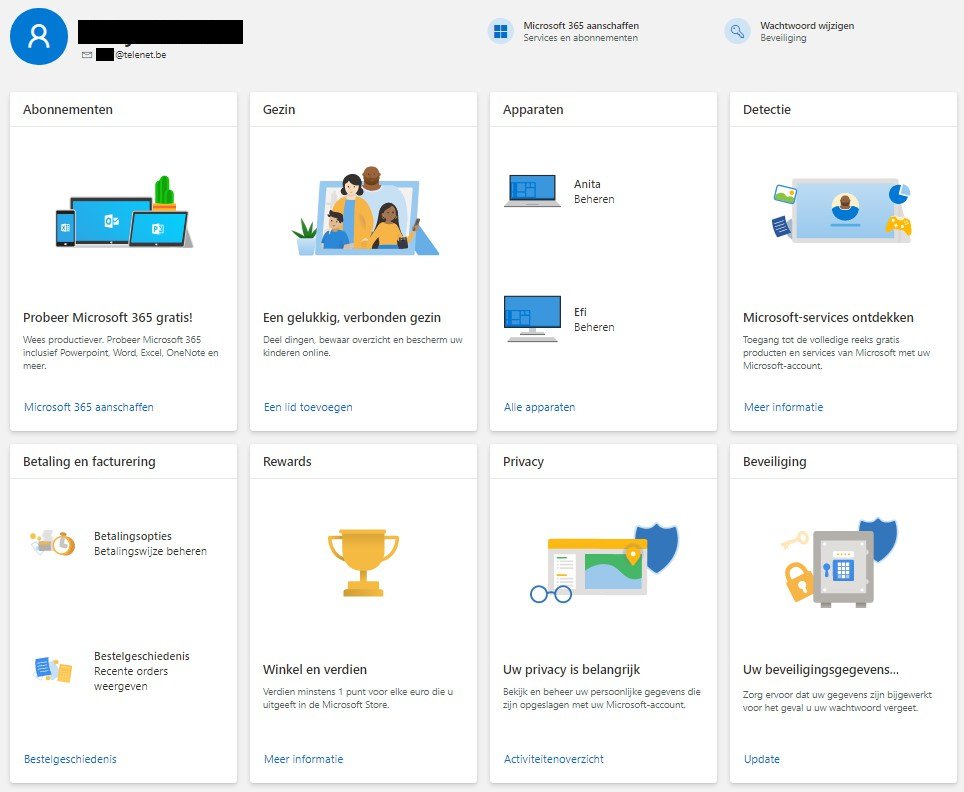Click the Microsoft 365 aanschaffen windows icon
The height and width of the screenshot is (792, 964).
coord(500,31)
